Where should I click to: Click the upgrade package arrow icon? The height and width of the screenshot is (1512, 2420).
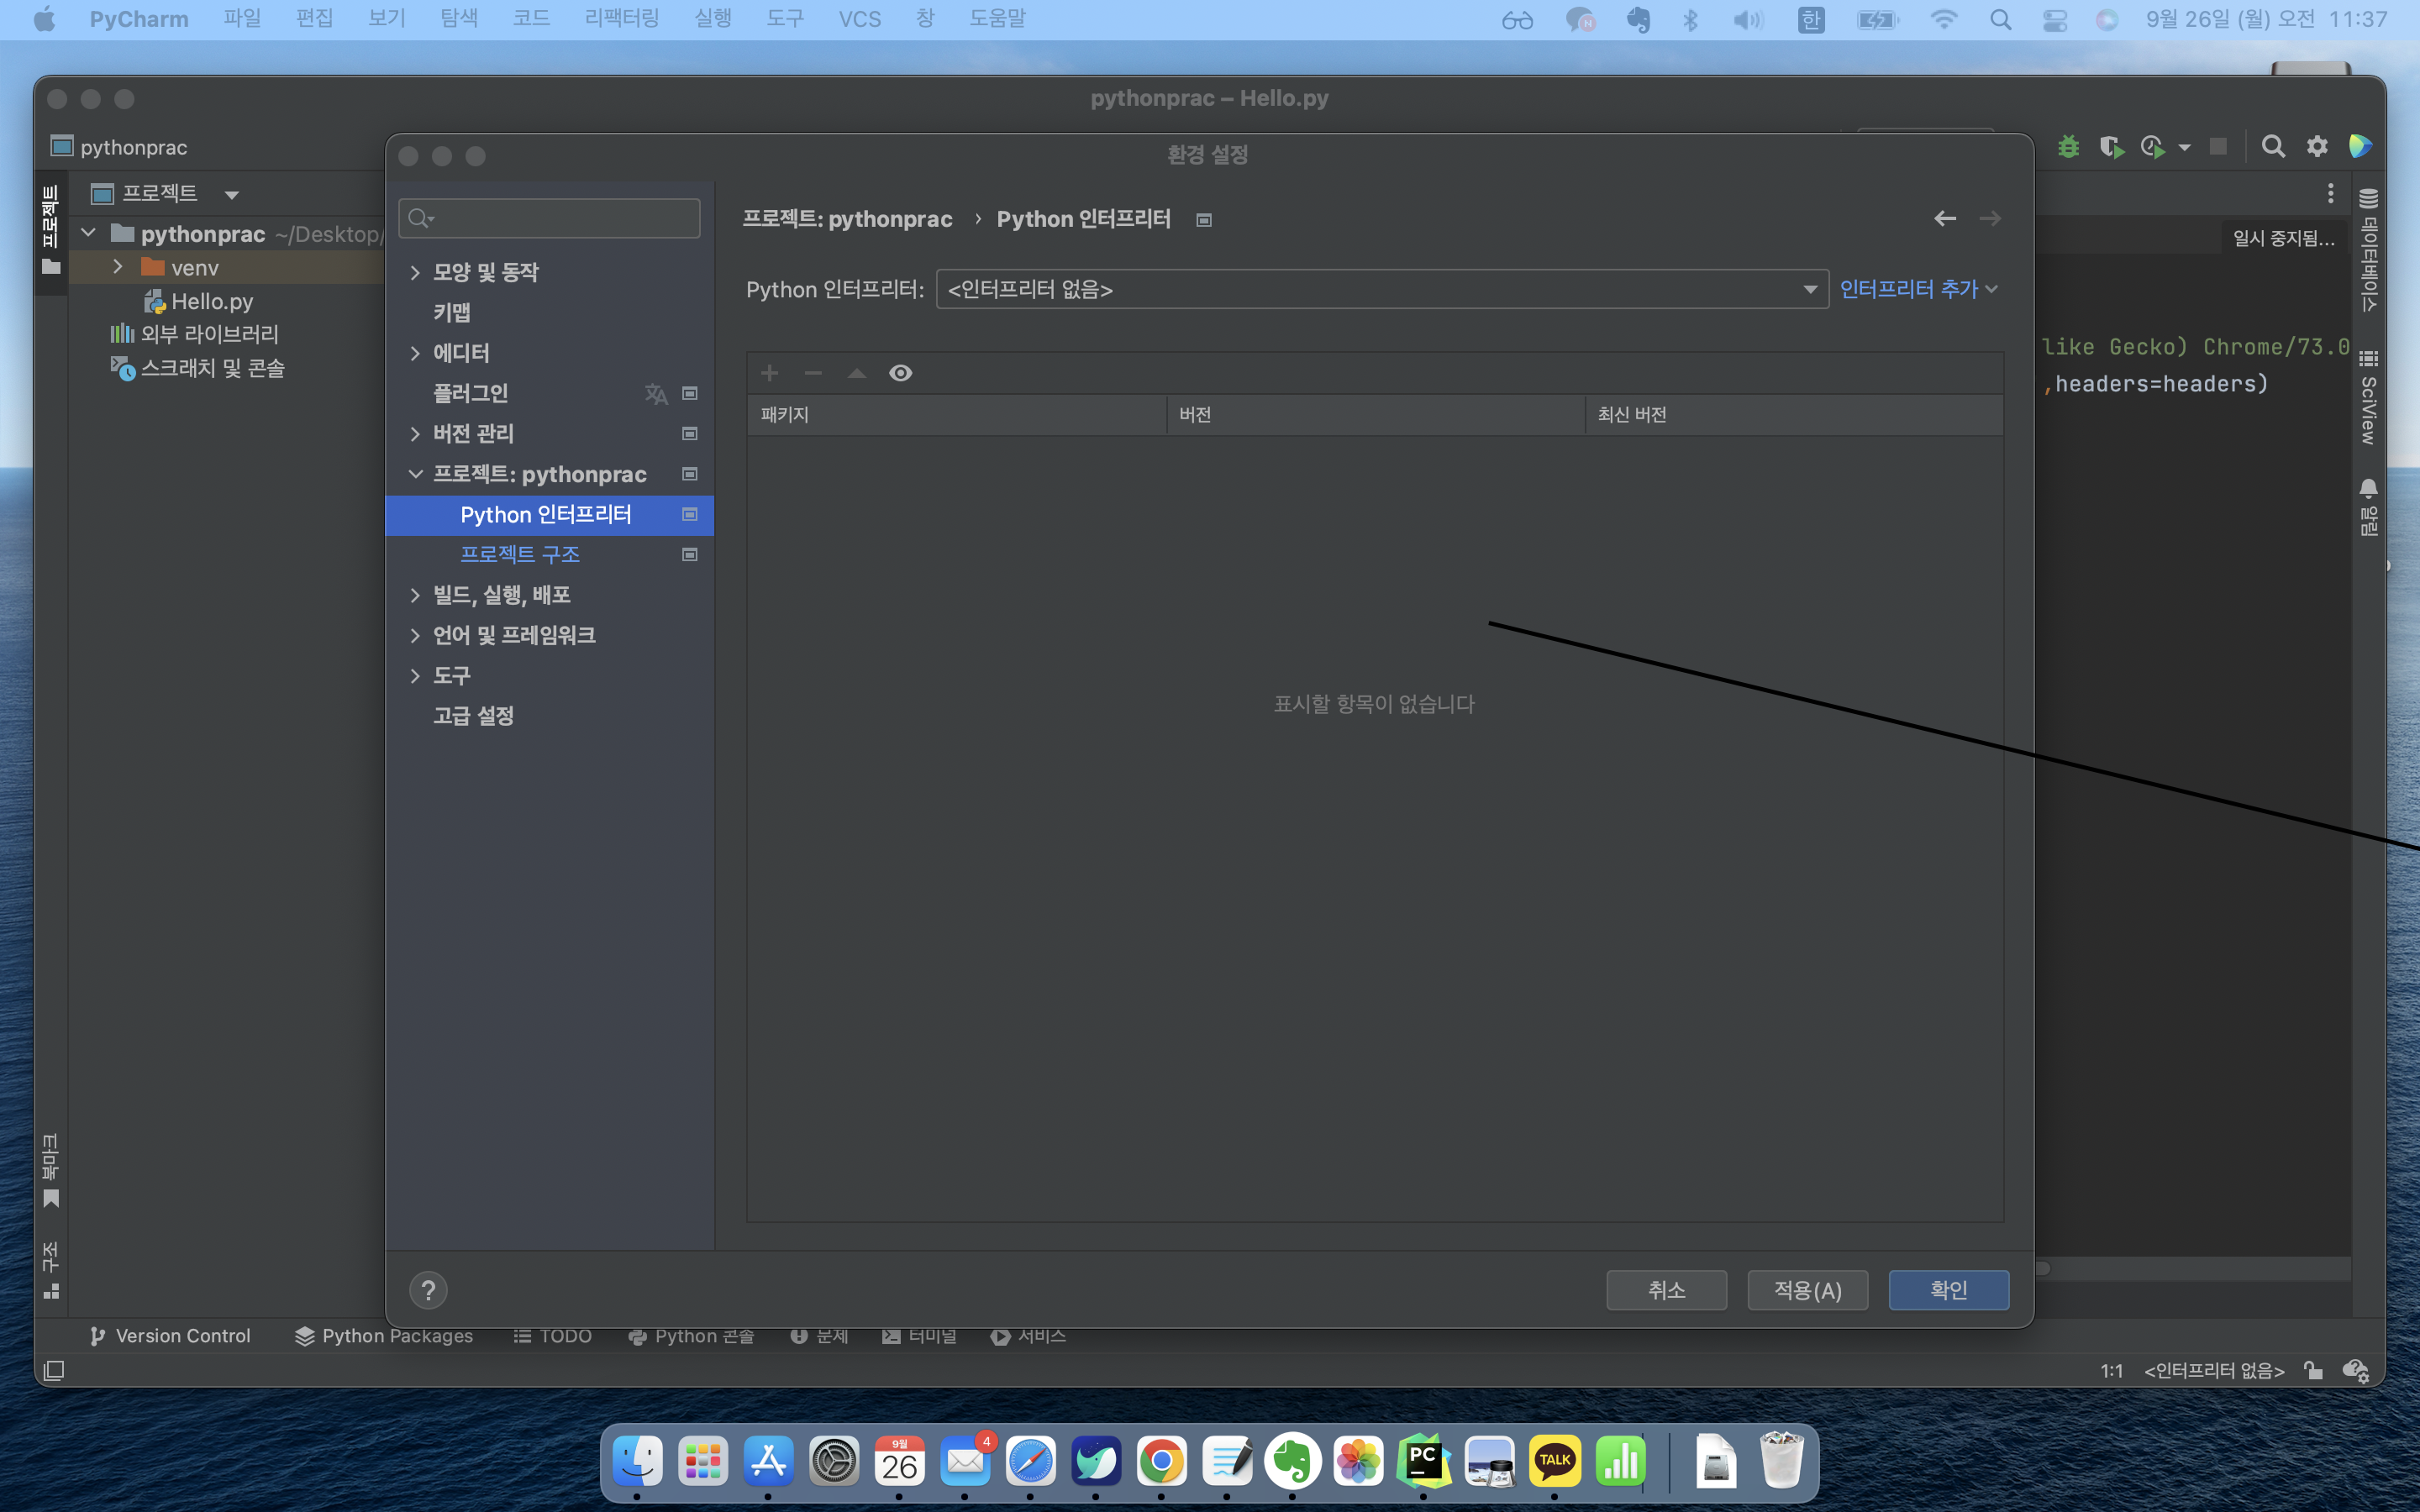(x=857, y=373)
